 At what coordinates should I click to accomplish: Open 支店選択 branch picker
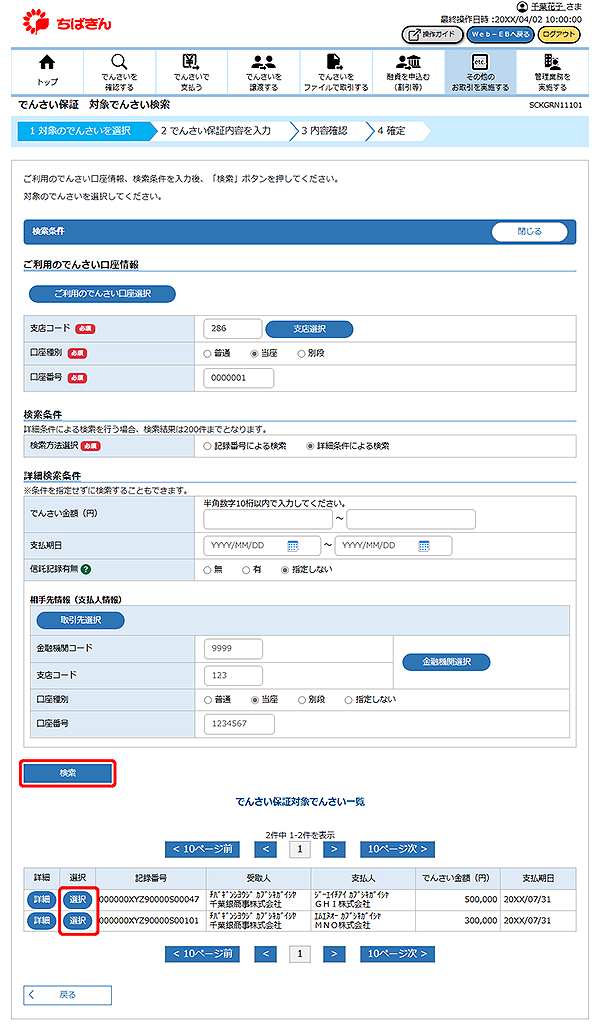point(309,329)
